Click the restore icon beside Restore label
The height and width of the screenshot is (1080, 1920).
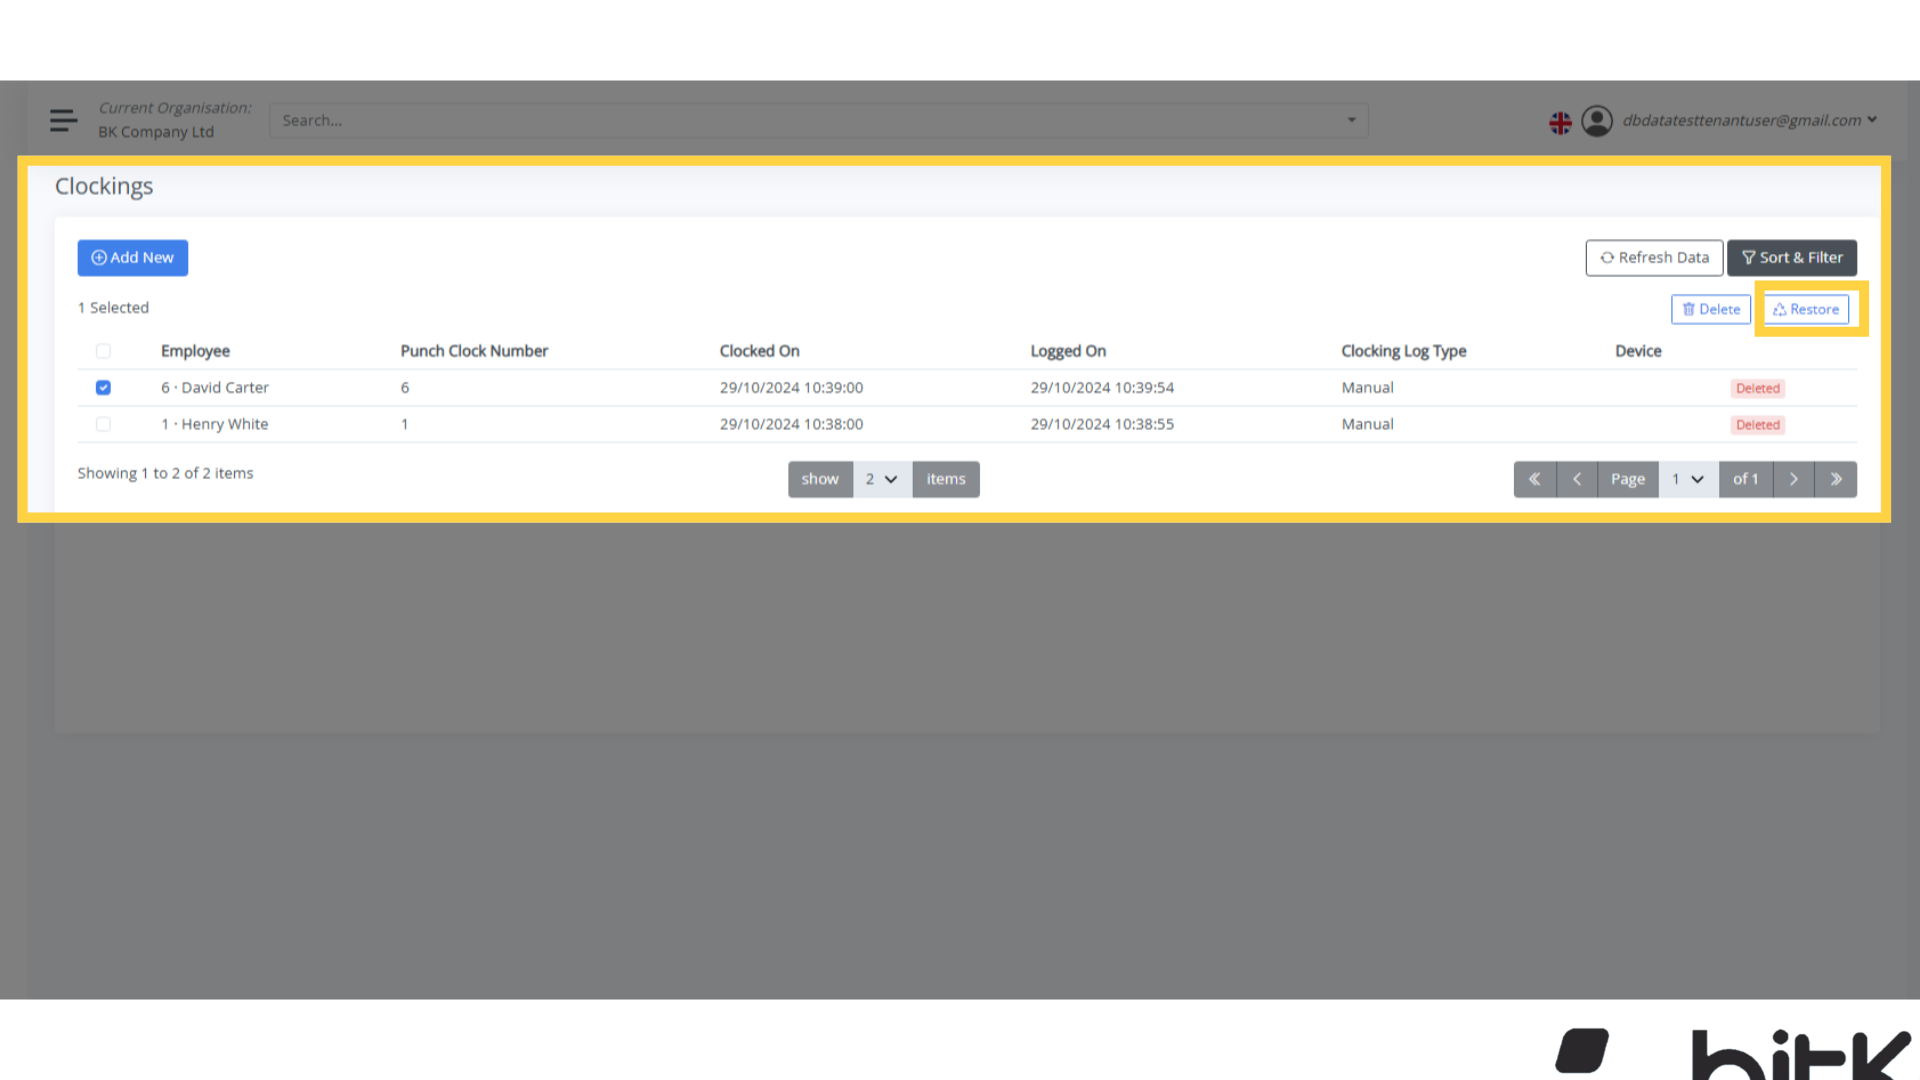click(x=1779, y=309)
